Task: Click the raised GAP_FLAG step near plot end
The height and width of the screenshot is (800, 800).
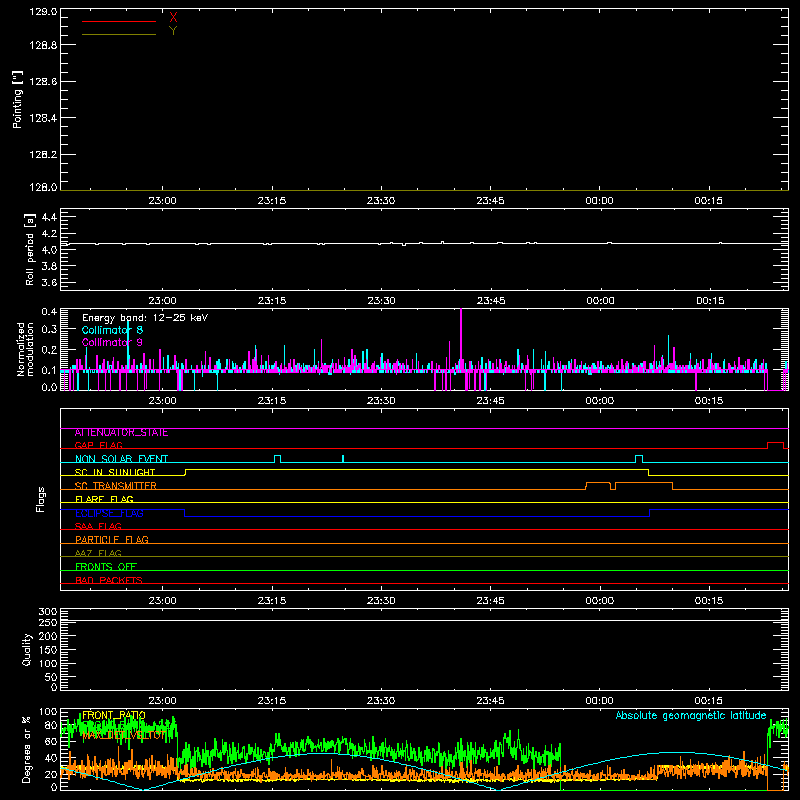Action: 776,443
